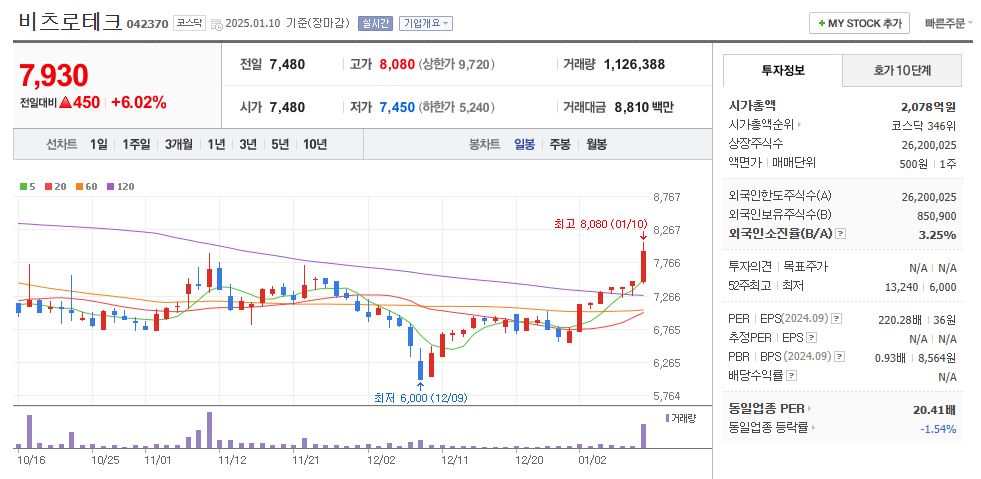Click the tall red candle on 01/10

tap(643, 267)
